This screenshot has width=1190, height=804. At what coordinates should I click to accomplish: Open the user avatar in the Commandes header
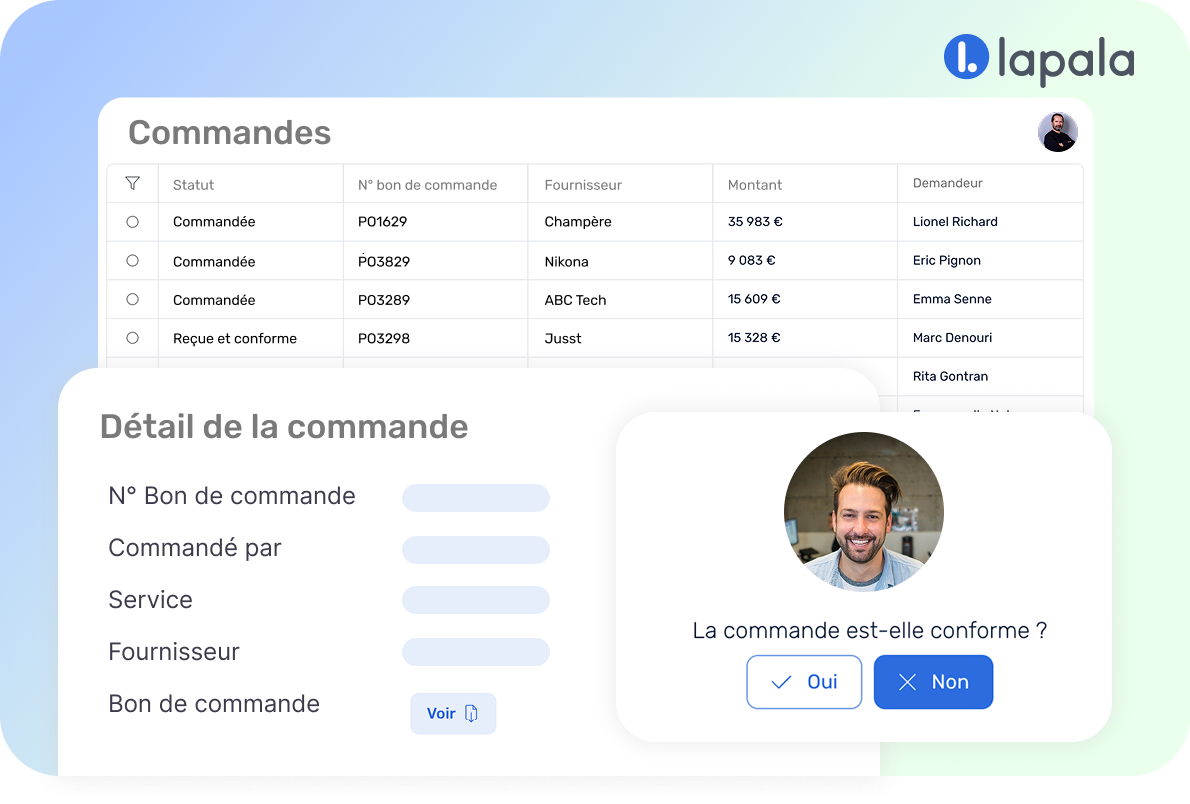(1057, 131)
